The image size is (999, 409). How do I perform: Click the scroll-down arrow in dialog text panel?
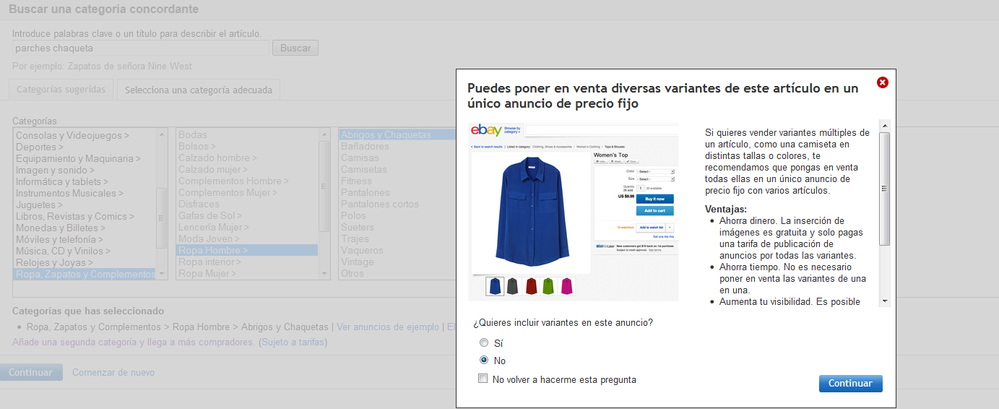pyautogui.click(x=884, y=299)
